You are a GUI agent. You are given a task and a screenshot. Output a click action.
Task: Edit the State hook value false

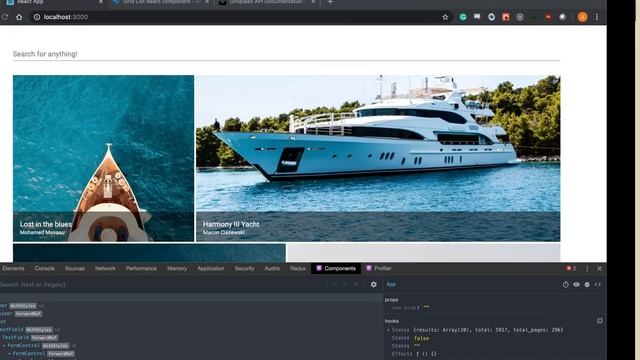[421, 338]
